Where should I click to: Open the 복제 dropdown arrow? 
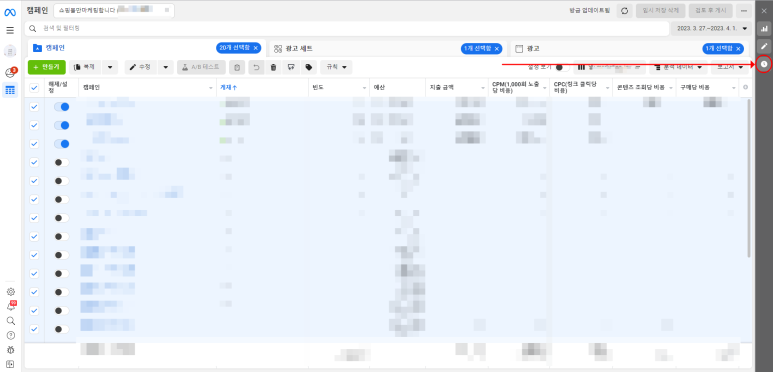(110, 68)
